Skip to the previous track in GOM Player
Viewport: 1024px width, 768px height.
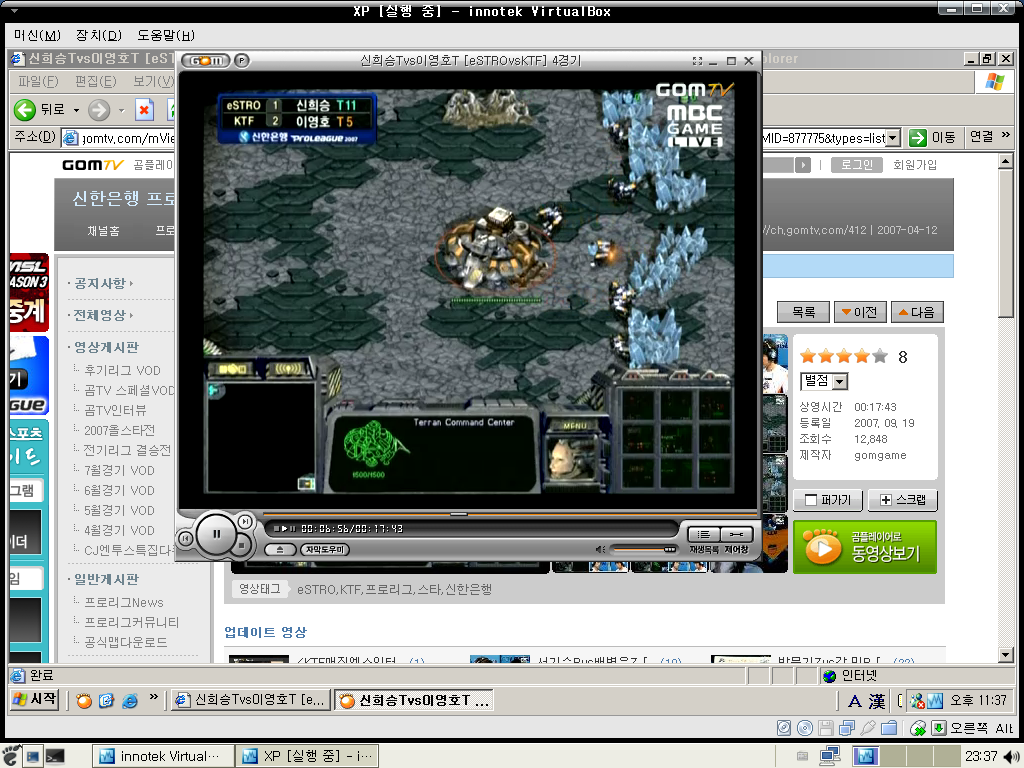click(x=186, y=538)
